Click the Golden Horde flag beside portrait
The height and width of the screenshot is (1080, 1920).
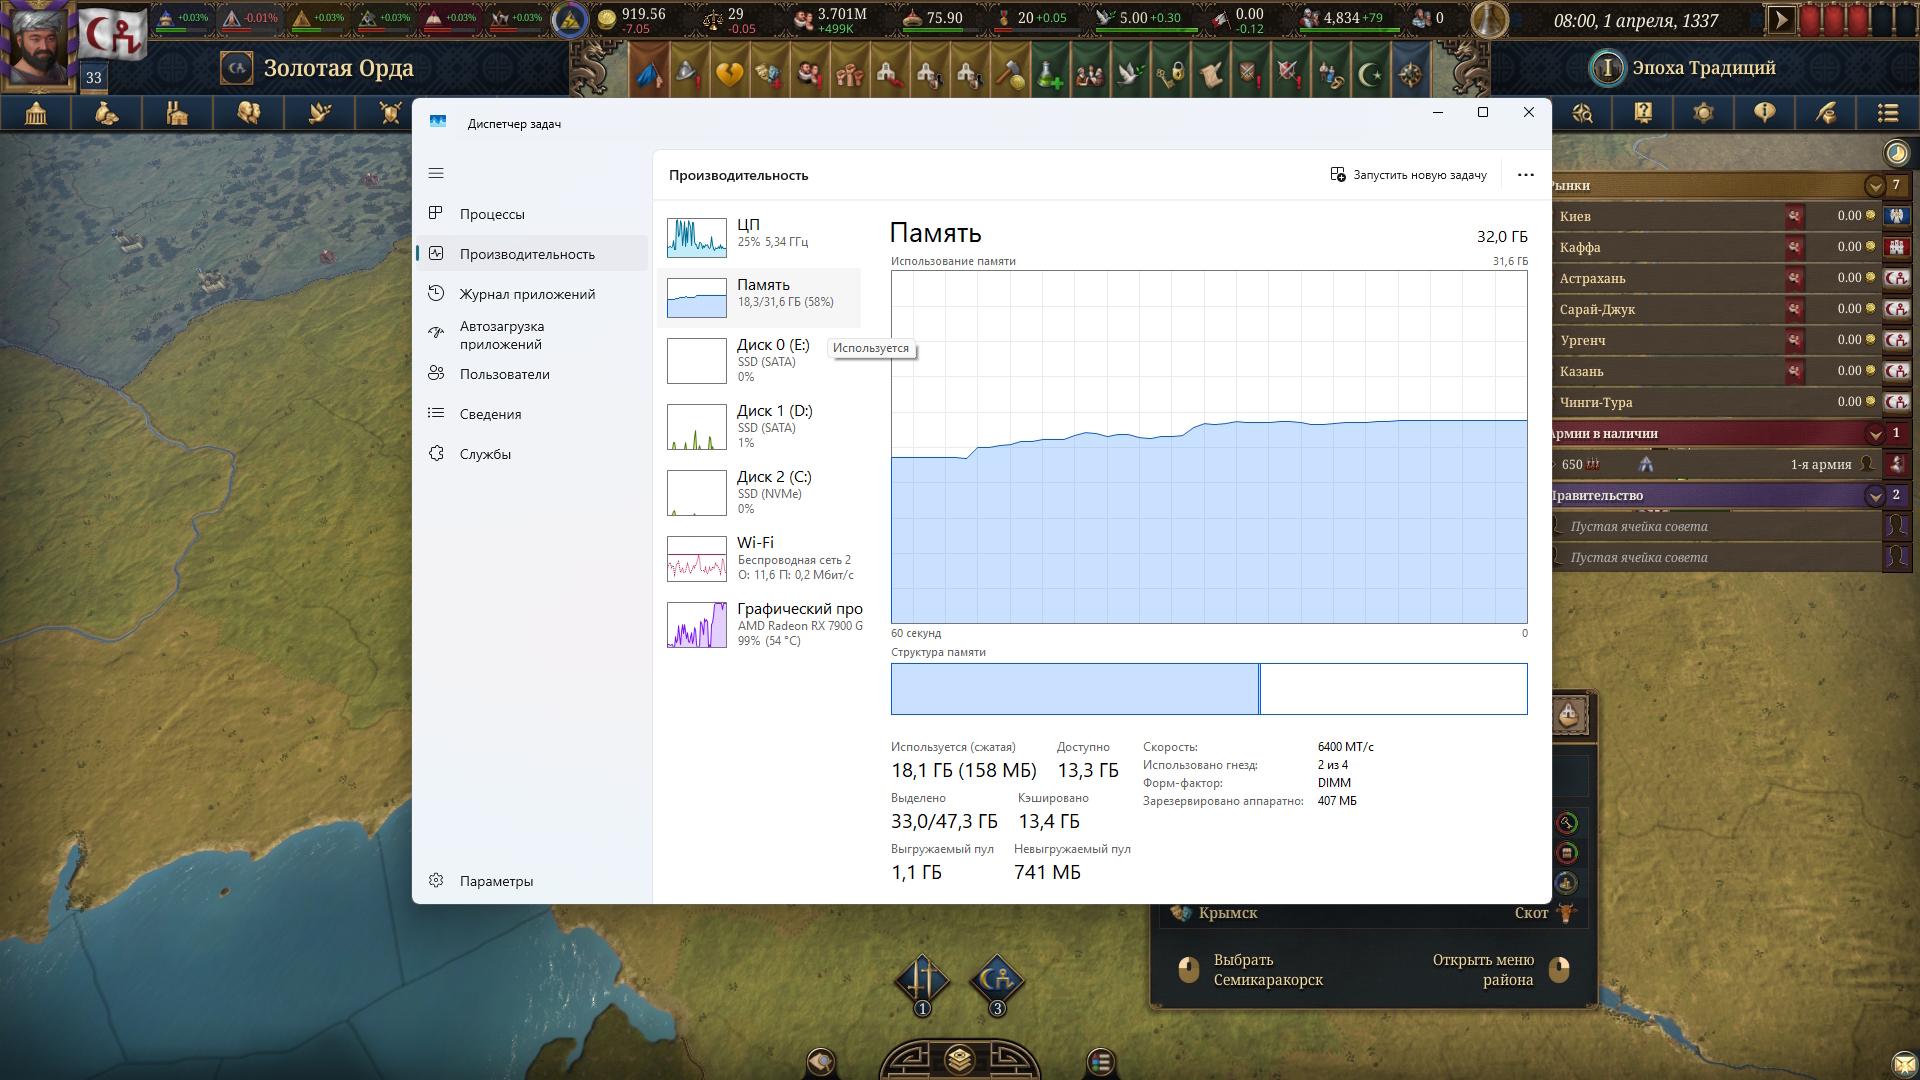tap(113, 33)
